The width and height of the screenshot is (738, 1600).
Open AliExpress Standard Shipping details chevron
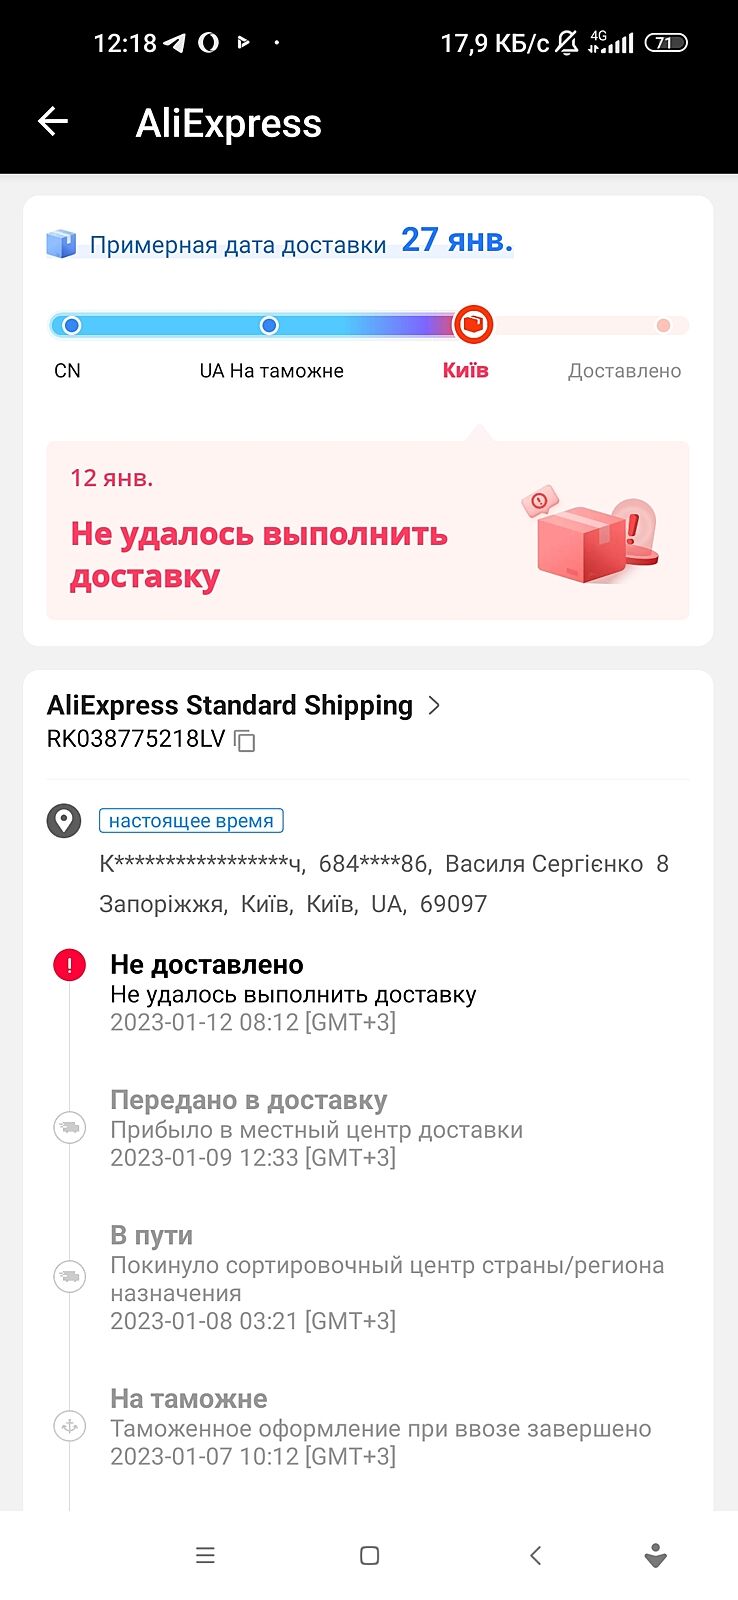(x=434, y=705)
